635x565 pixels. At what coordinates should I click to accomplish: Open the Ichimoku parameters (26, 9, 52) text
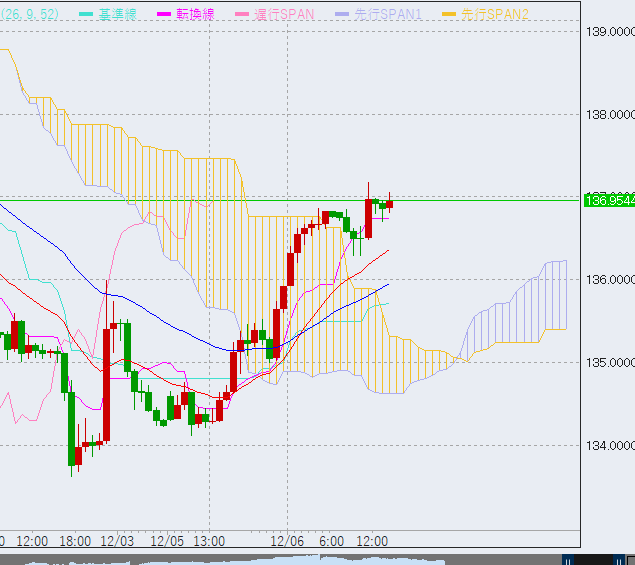click(30, 15)
